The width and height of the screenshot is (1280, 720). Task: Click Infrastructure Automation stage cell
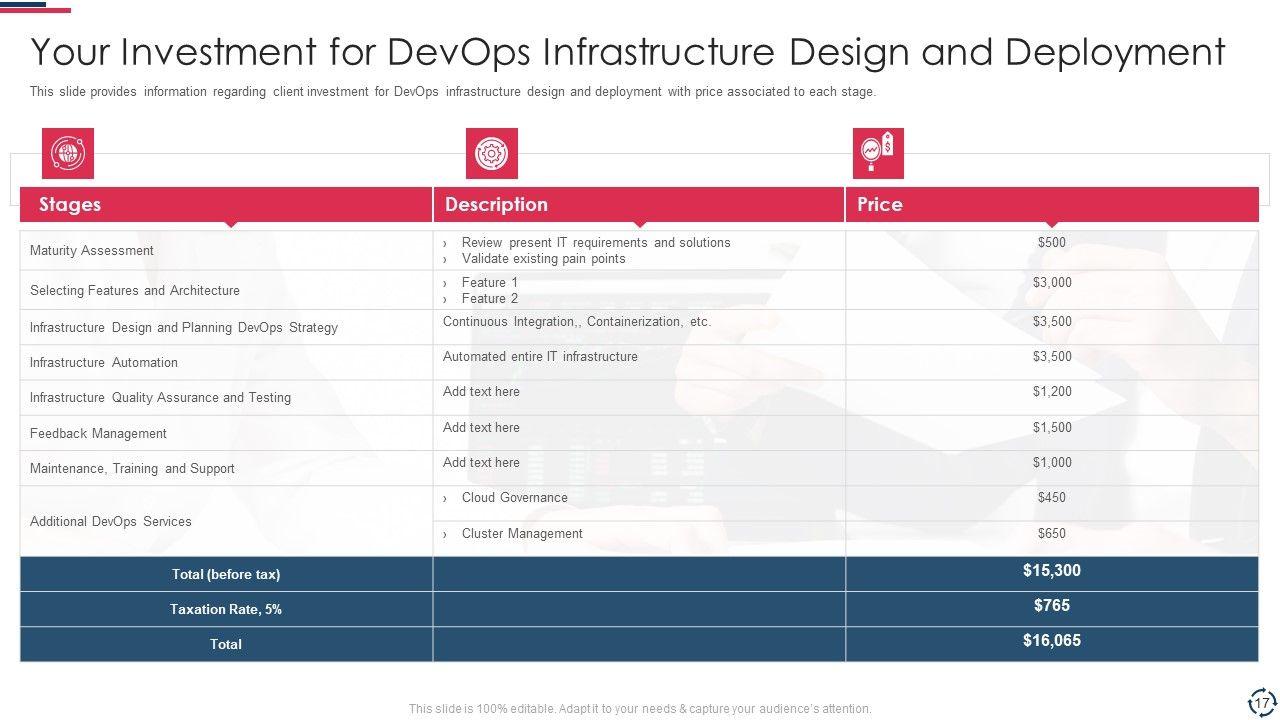[x=104, y=363]
